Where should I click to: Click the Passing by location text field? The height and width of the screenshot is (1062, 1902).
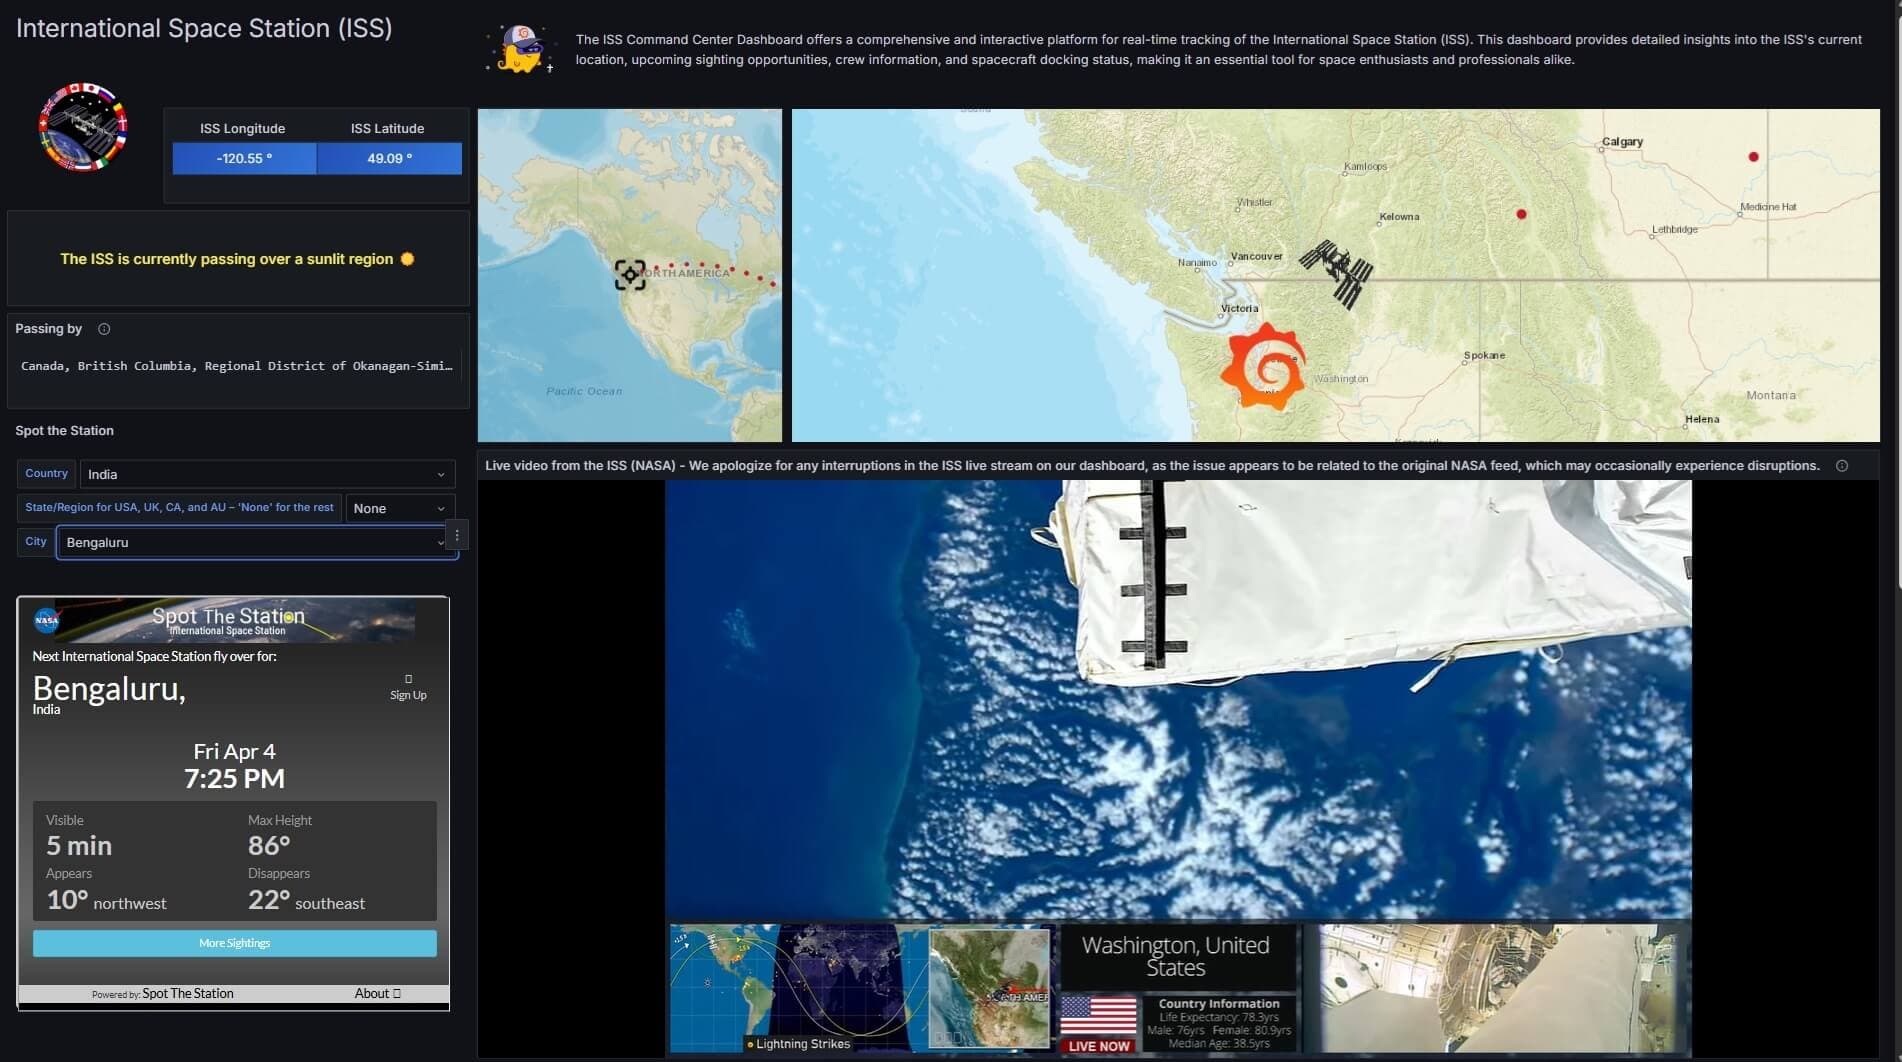(x=236, y=366)
